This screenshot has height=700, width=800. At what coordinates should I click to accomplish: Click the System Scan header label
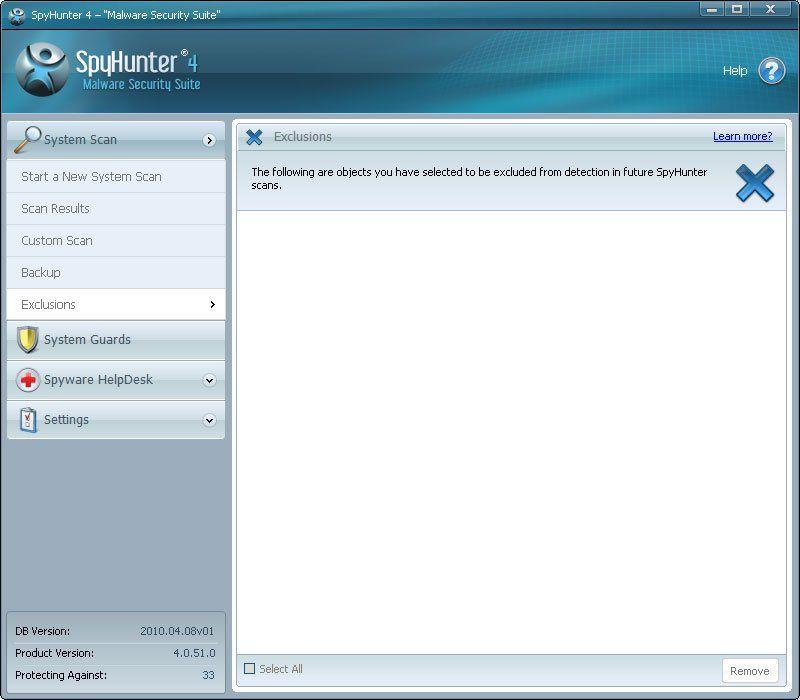pos(80,139)
